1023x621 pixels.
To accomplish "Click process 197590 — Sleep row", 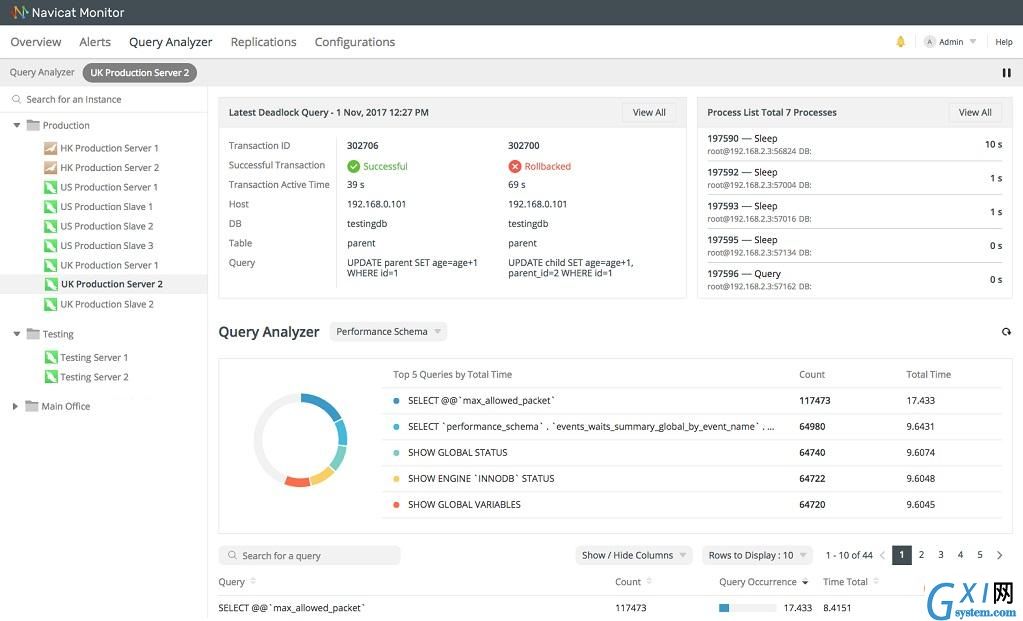I will coord(855,144).
